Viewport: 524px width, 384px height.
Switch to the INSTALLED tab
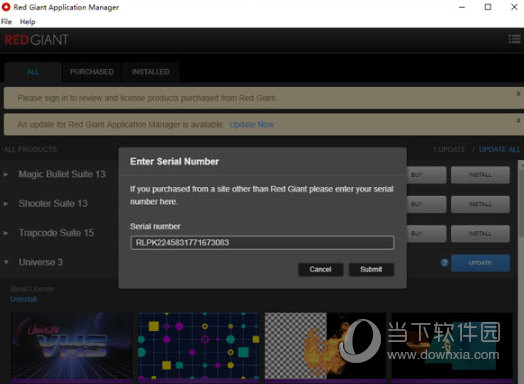coord(150,72)
